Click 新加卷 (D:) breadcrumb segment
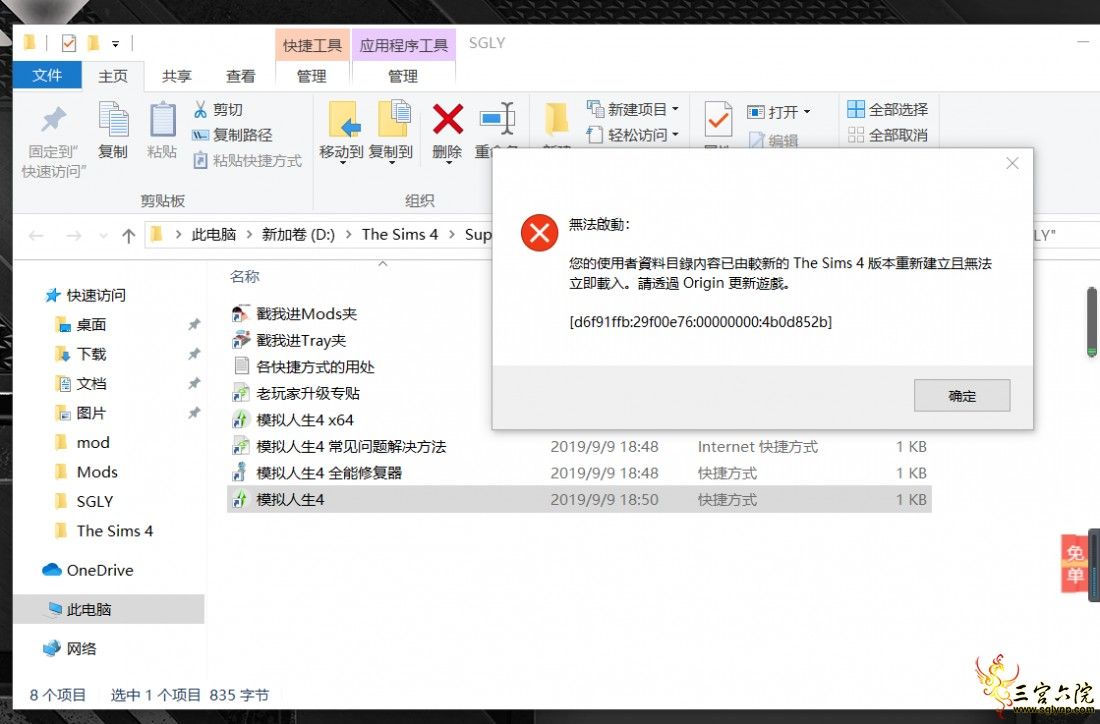Screen dimensions: 1100x724 point(298,235)
